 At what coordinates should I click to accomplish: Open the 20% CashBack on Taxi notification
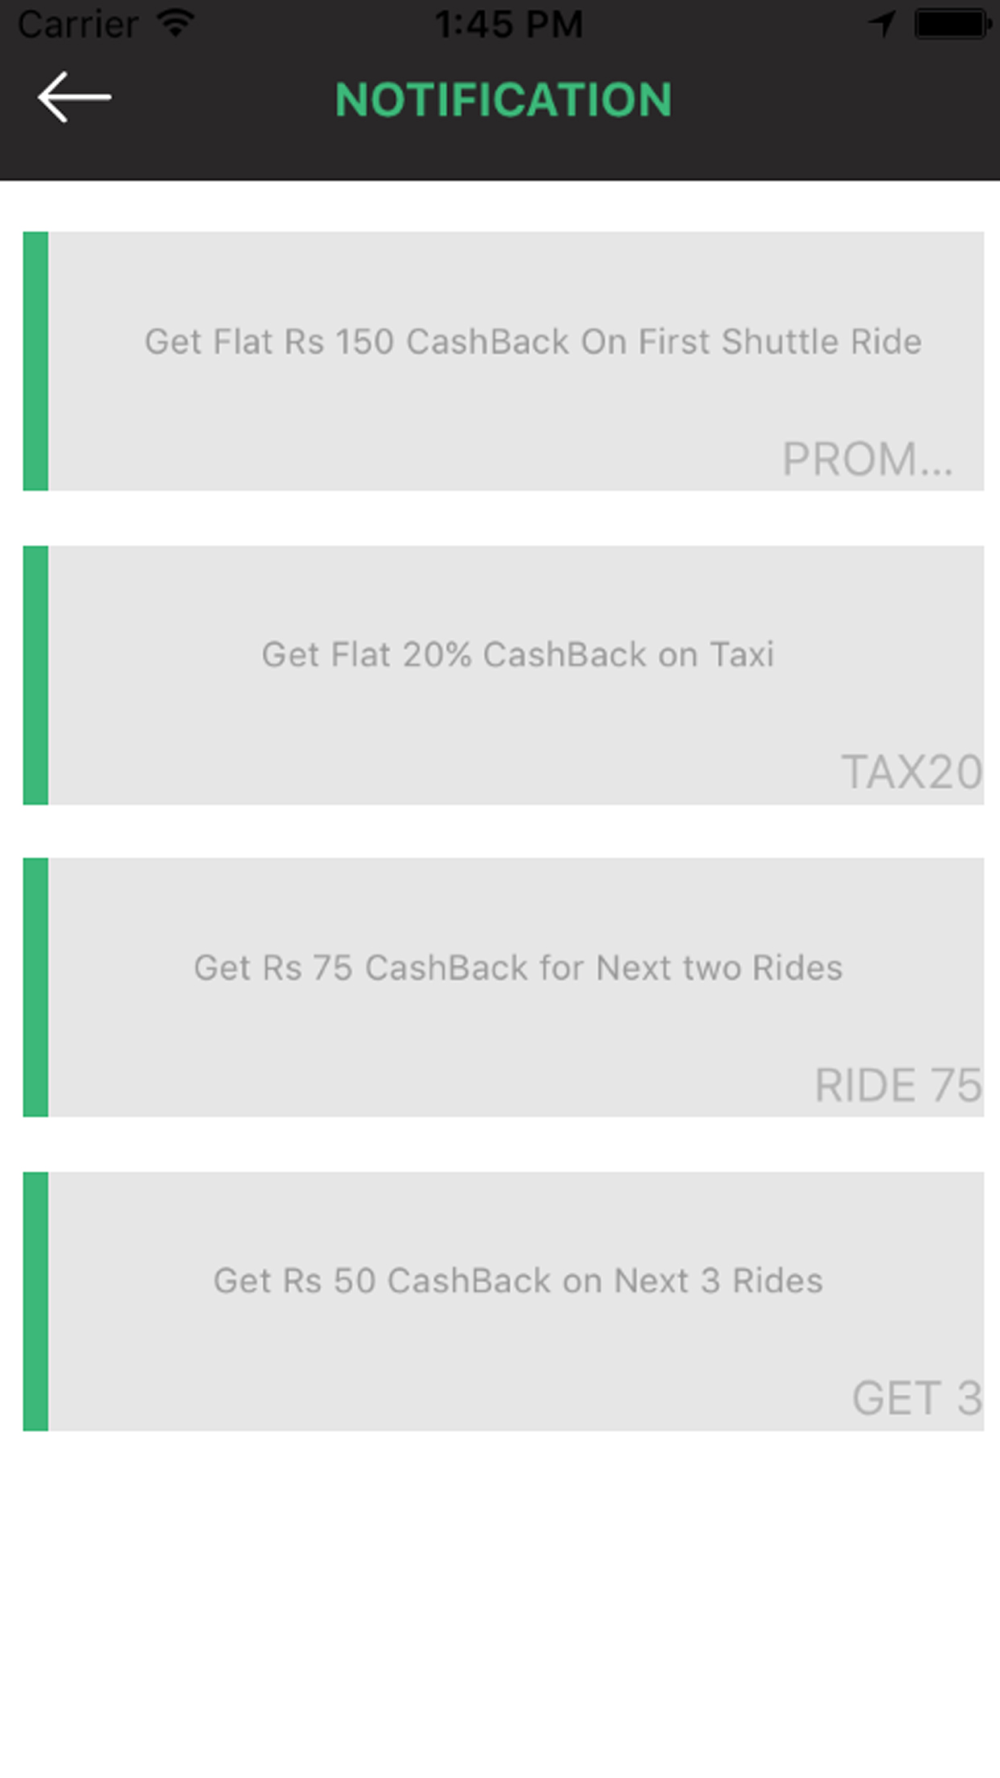point(504,675)
